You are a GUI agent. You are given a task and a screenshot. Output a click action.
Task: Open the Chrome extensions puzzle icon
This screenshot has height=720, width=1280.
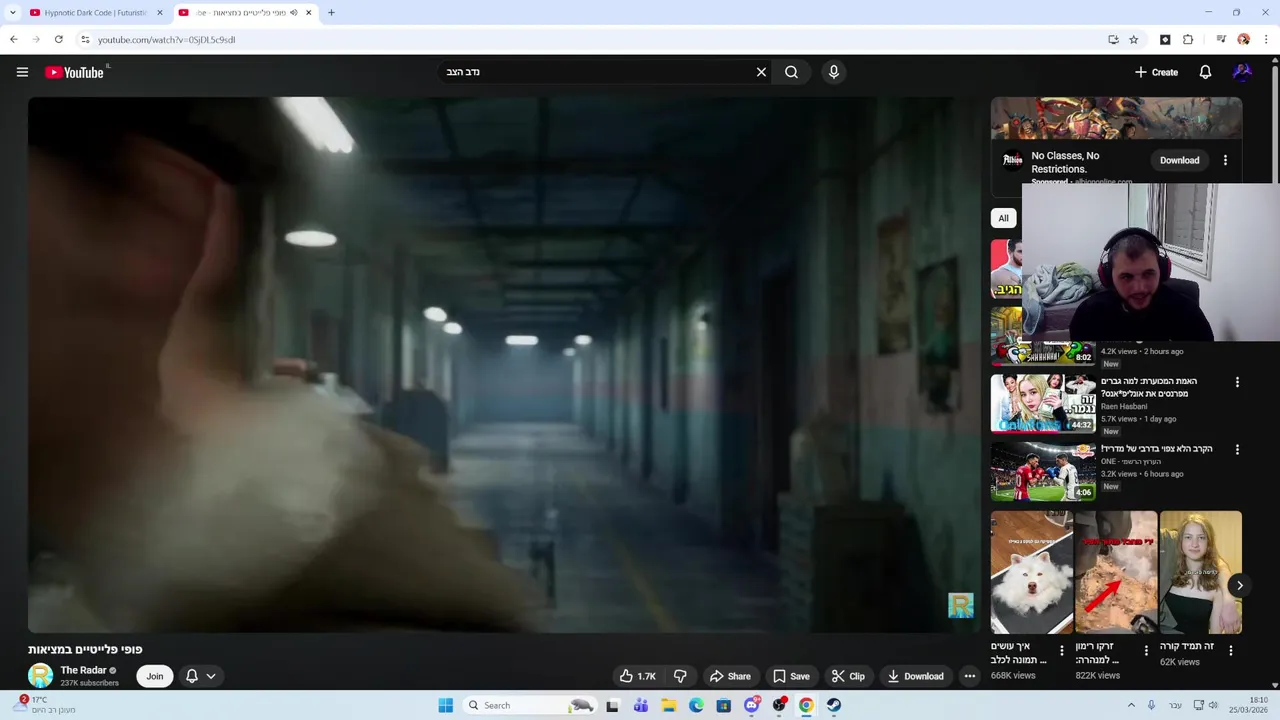[x=1188, y=40]
